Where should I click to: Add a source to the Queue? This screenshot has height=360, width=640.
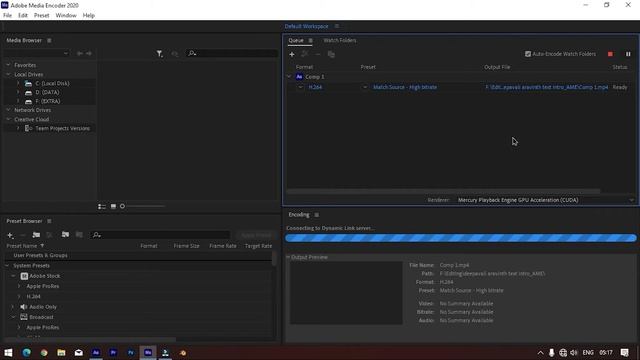point(291,54)
